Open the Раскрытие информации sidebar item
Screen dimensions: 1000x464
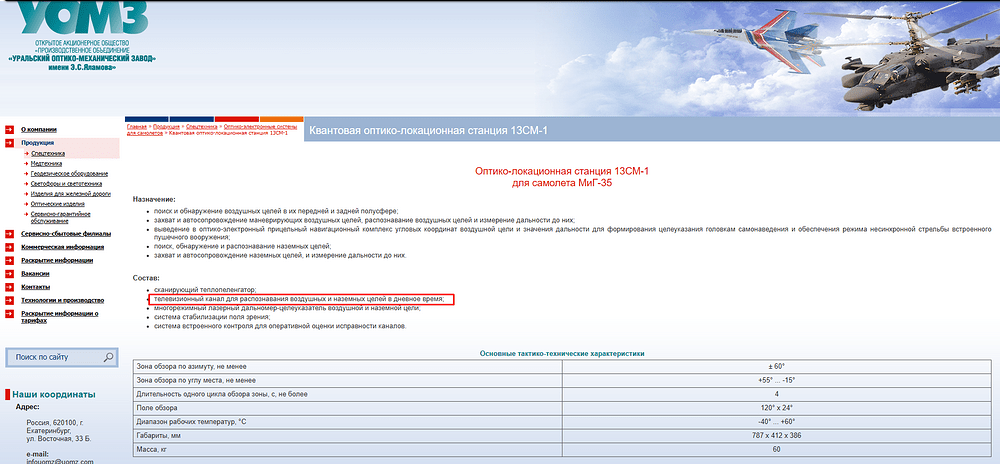tap(57, 260)
